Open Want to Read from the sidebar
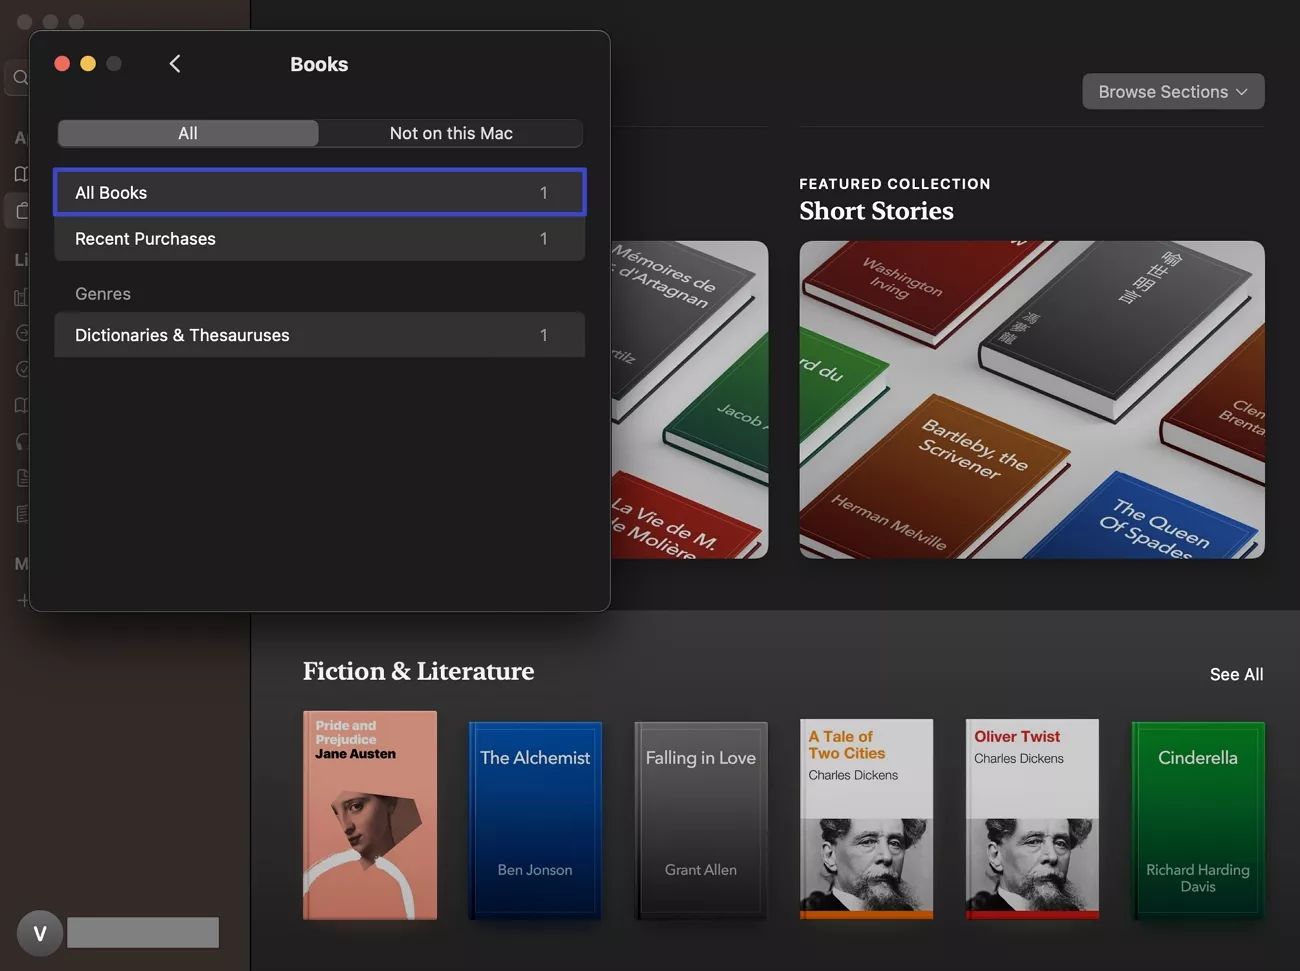1300x971 pixels. (22, 333)
